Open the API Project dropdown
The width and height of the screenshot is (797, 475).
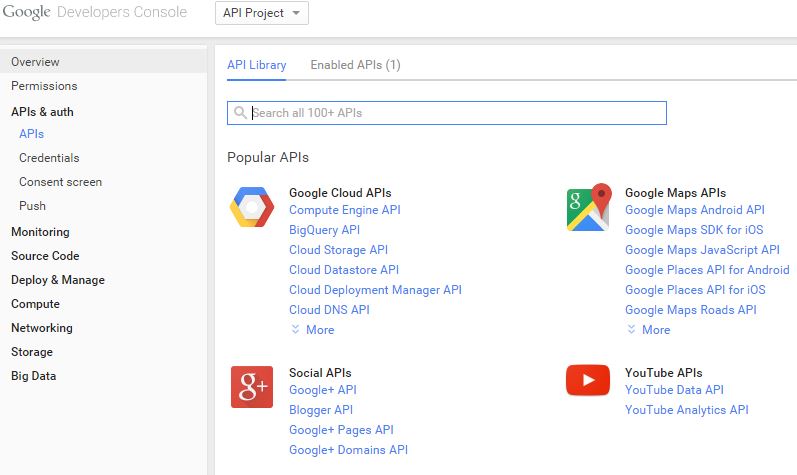point(262,13)
